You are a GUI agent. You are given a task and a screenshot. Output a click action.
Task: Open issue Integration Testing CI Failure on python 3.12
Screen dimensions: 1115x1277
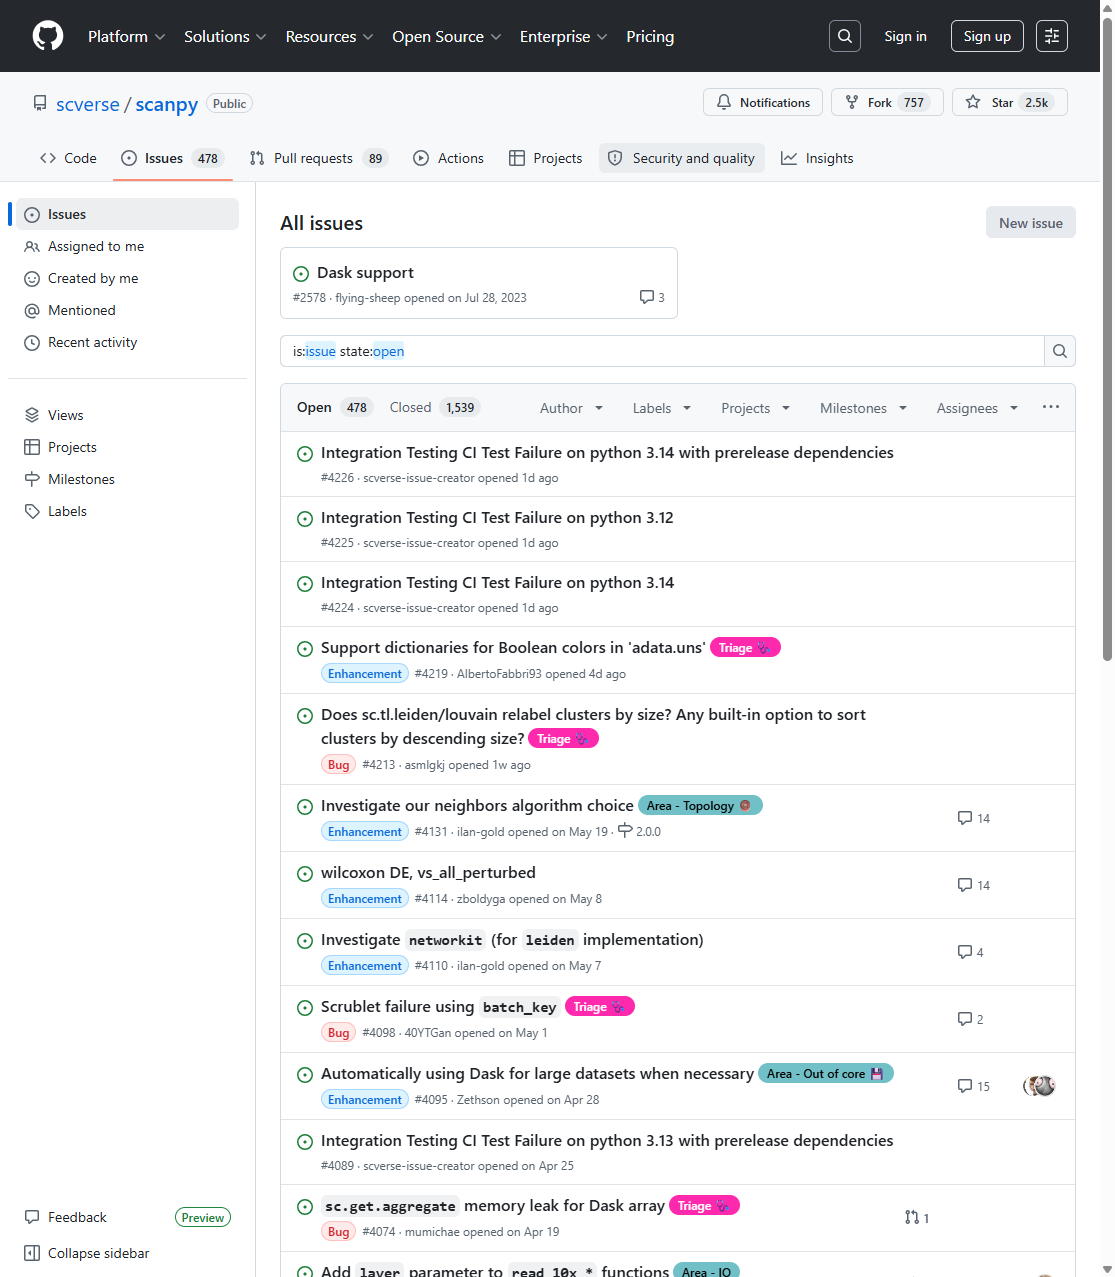pyautogui.click(x=497, y=518)
